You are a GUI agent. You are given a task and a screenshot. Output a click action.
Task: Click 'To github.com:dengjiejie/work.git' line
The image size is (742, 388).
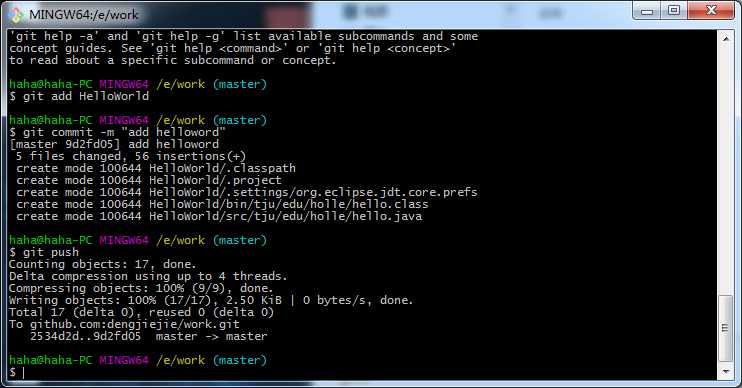click(124, 325)
